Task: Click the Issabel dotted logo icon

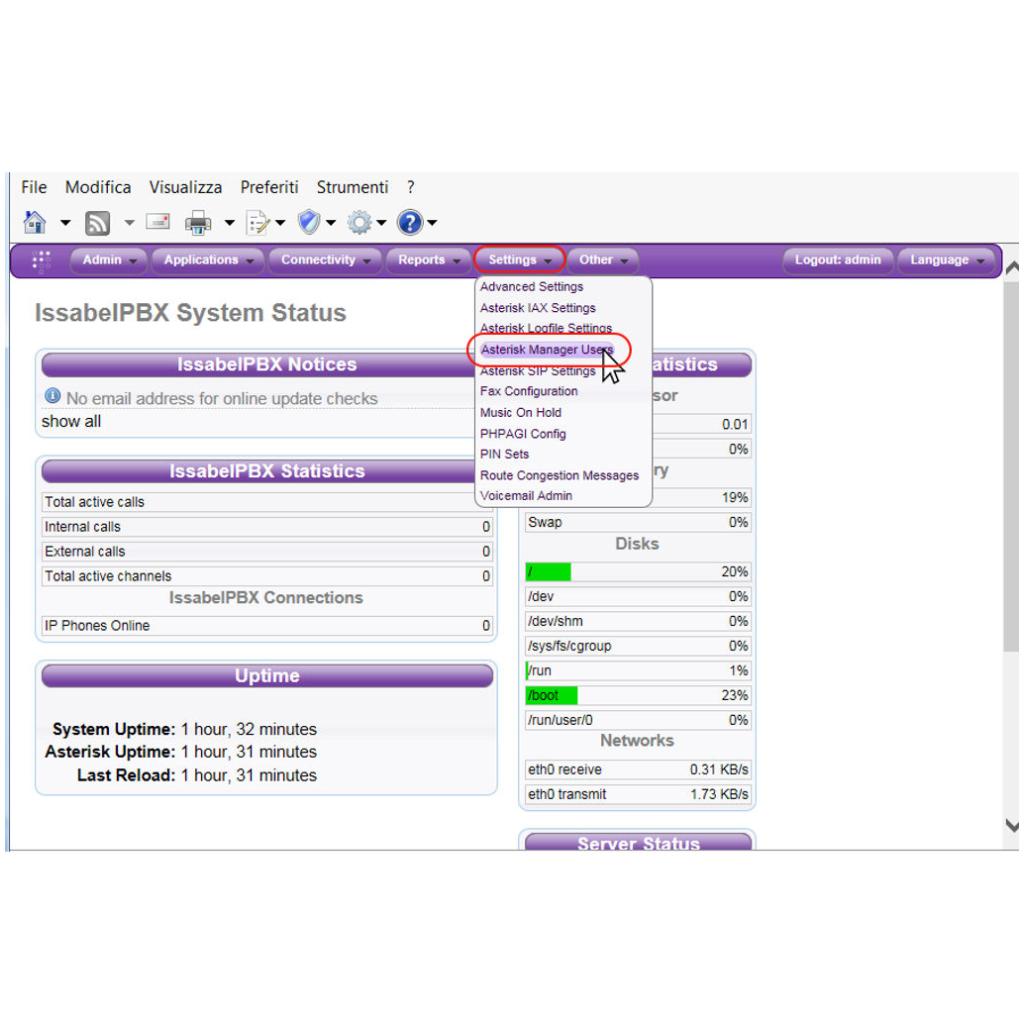Action: (x=41, y=260)
